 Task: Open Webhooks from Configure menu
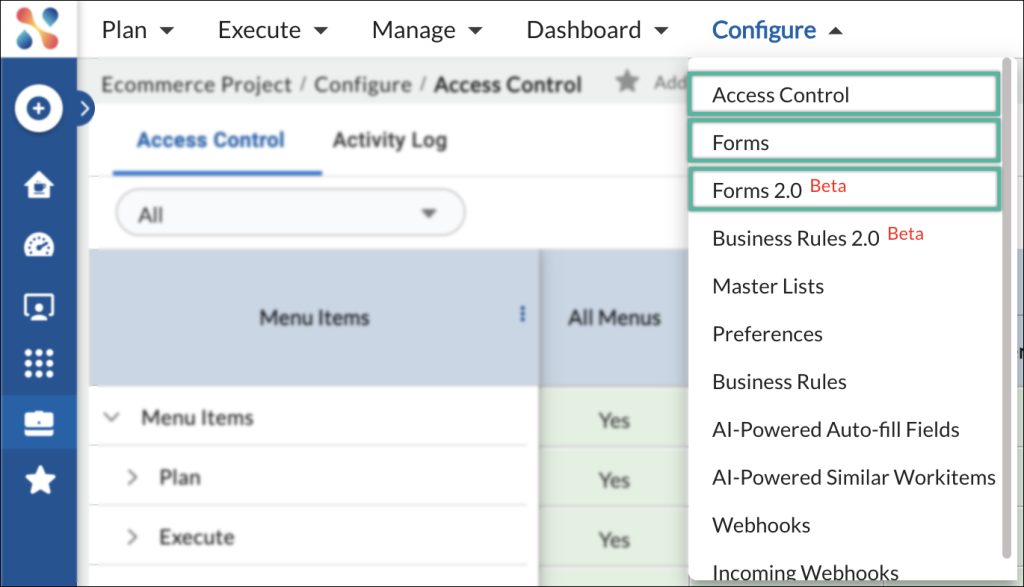(x=761, y=525)
